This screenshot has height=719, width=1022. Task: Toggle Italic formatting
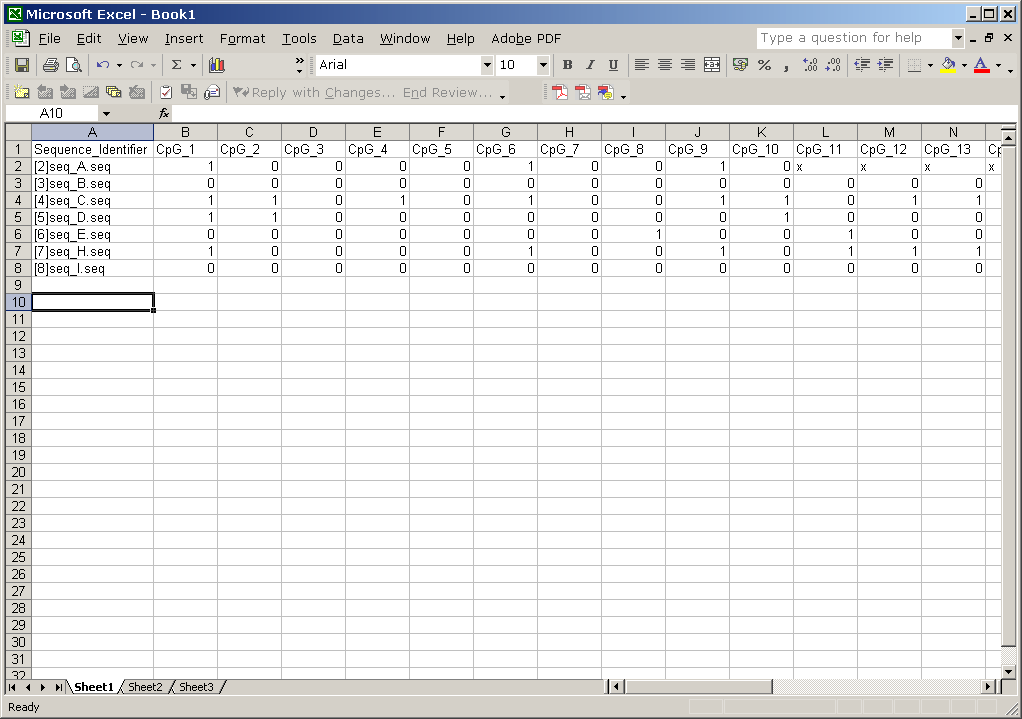590,65
